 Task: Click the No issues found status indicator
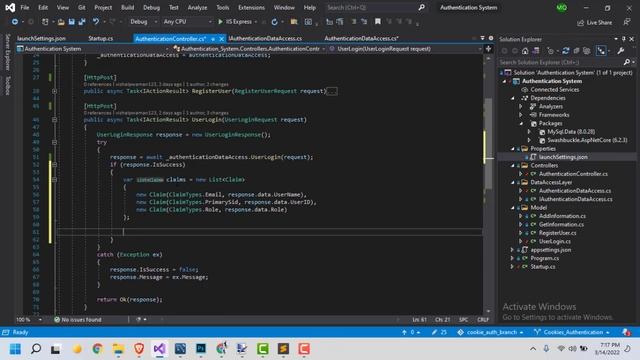(x=78, y=320)
